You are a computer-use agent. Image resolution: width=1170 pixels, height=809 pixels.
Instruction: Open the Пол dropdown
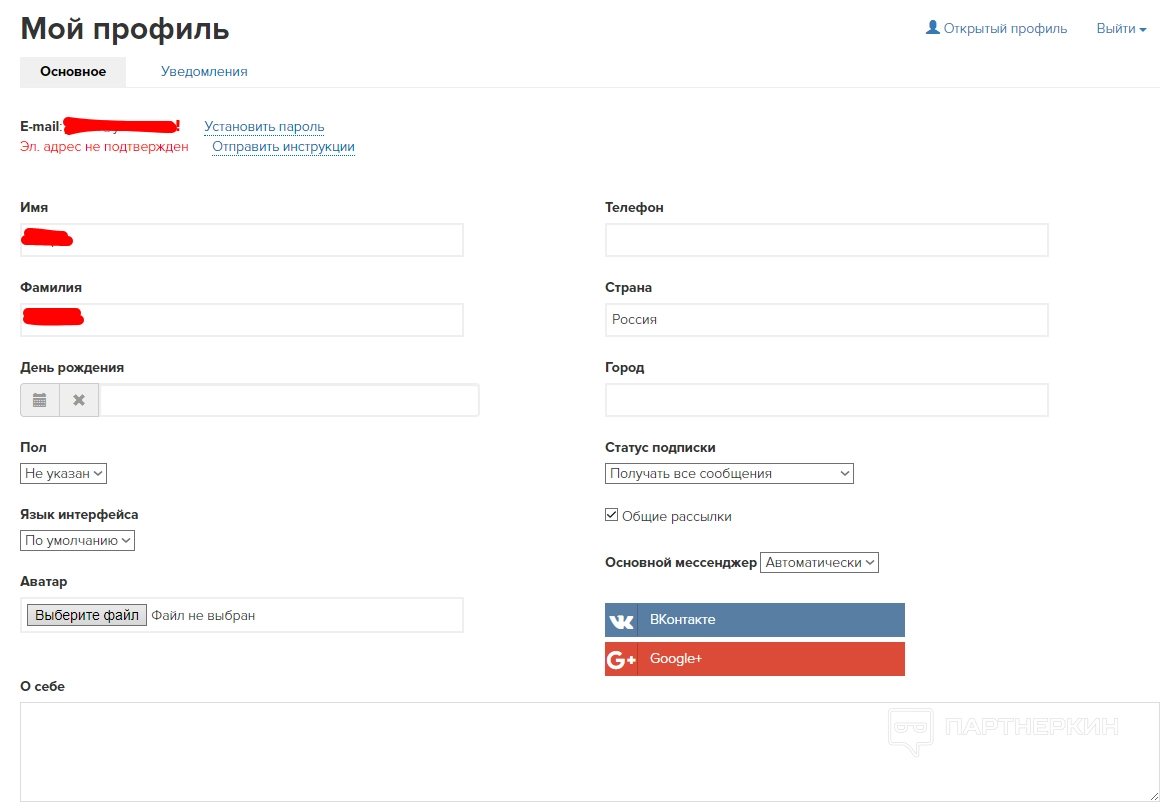coord(63,473)
